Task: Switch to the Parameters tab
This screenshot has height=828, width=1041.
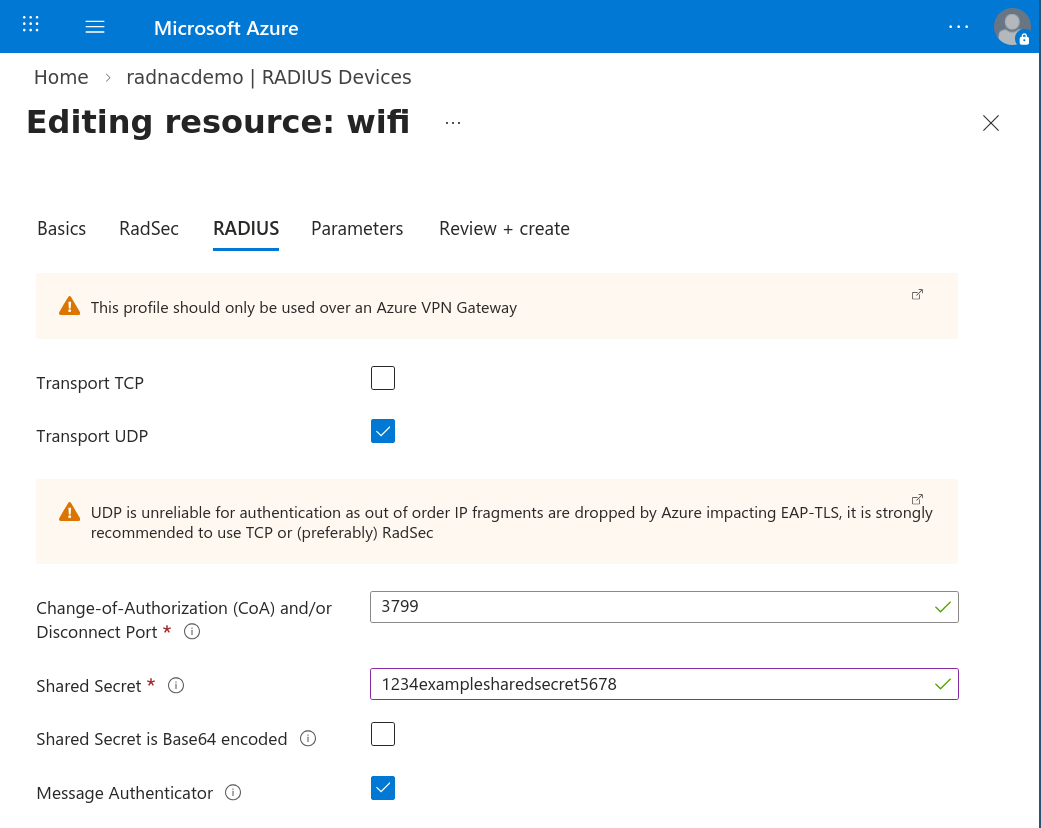Action: (357, 228)
